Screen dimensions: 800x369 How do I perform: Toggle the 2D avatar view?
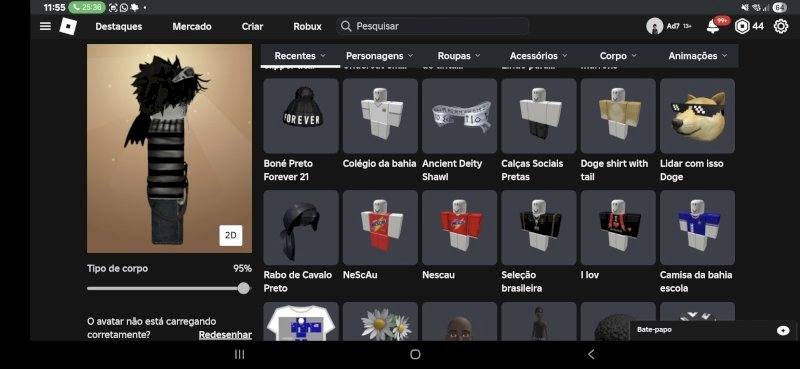(231, 235)
